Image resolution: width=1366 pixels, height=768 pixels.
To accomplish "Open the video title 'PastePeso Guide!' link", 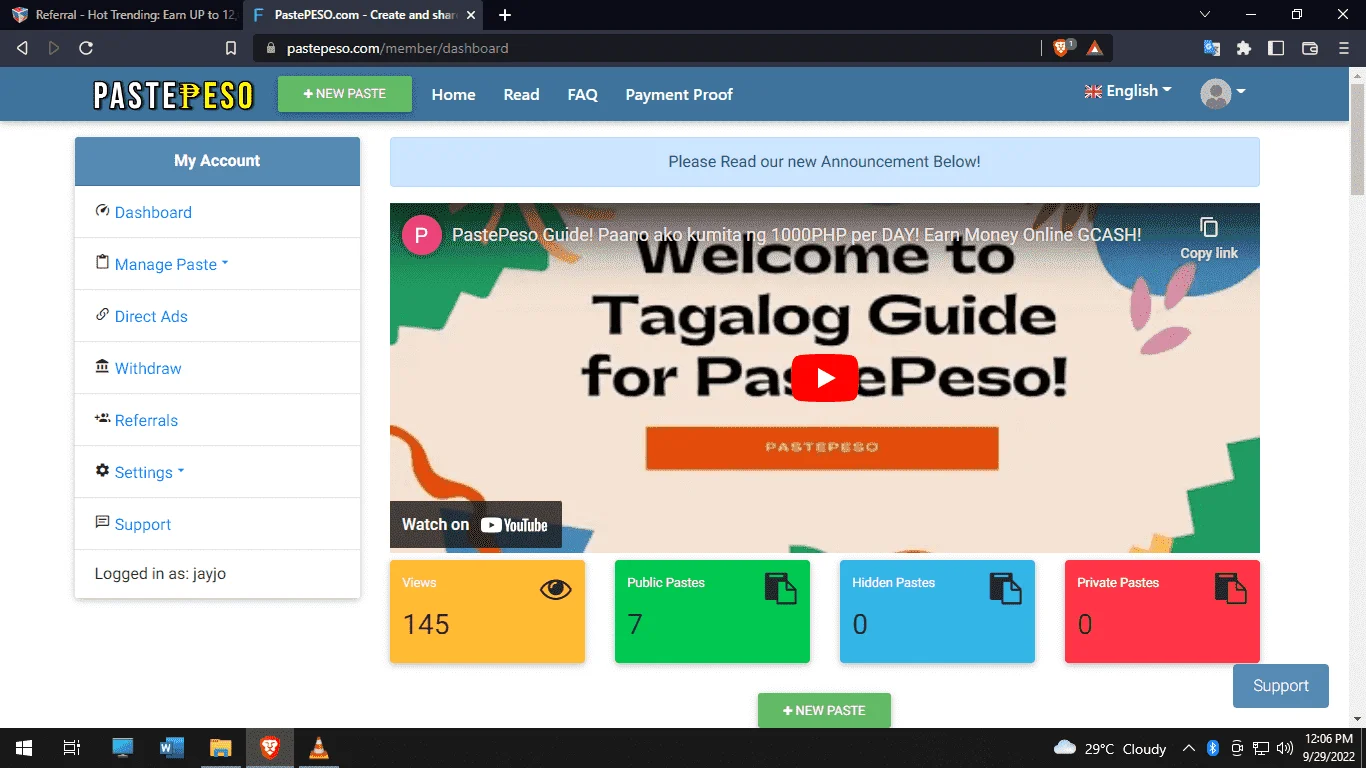I will (797, 235).
